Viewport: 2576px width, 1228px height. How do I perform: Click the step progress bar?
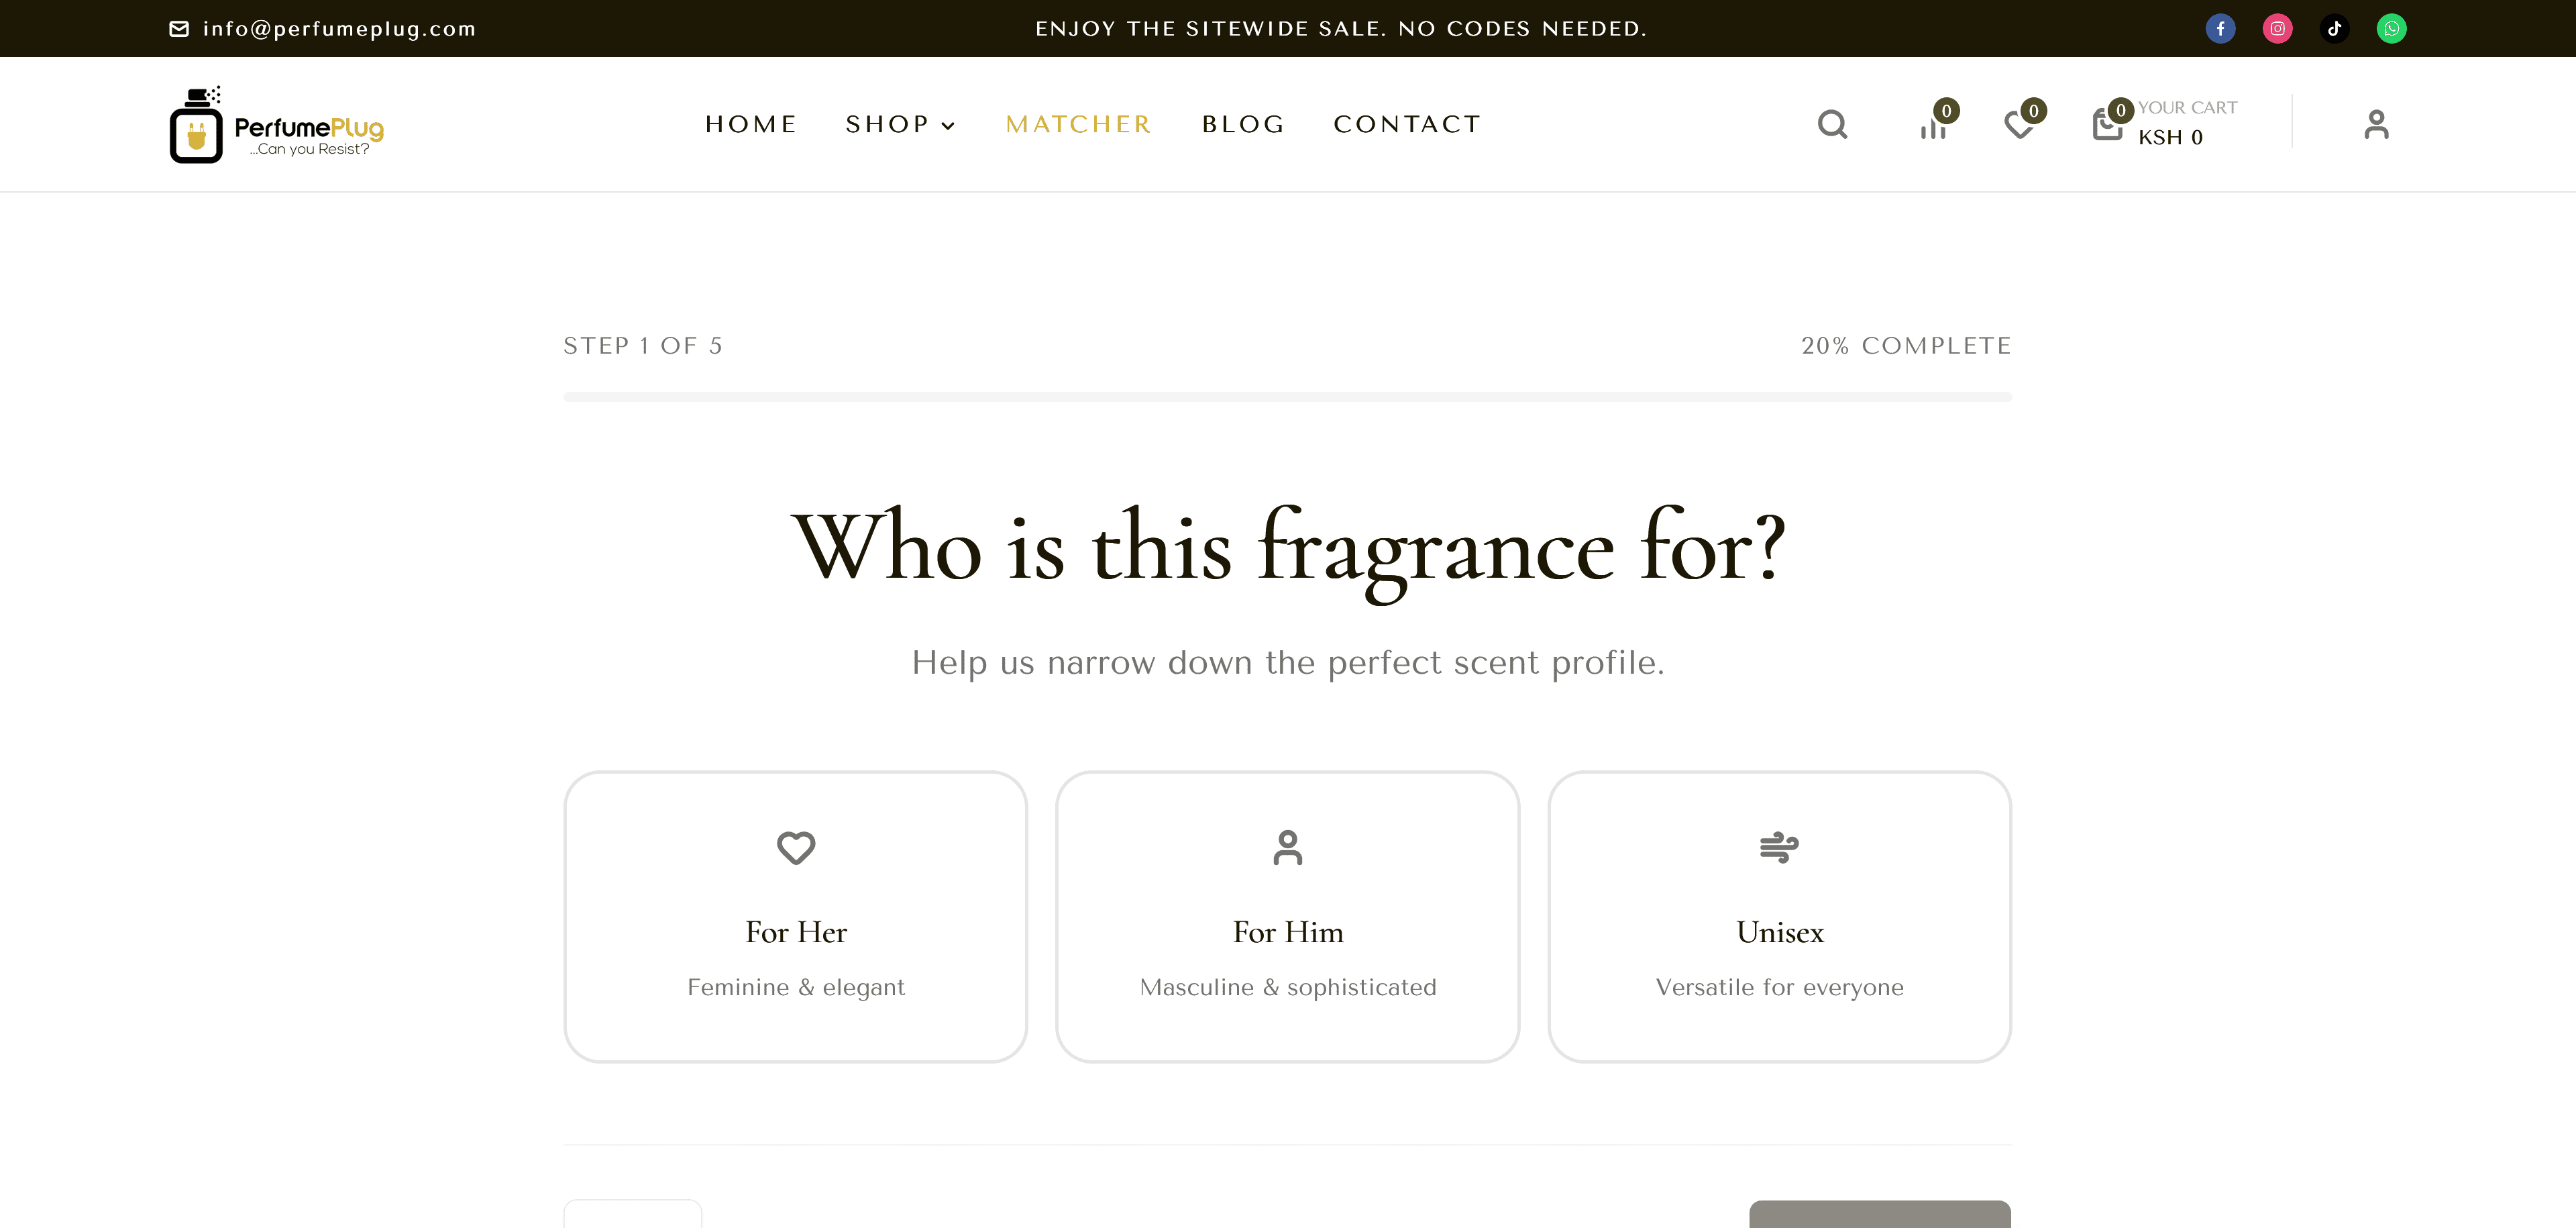(1287, 397)
